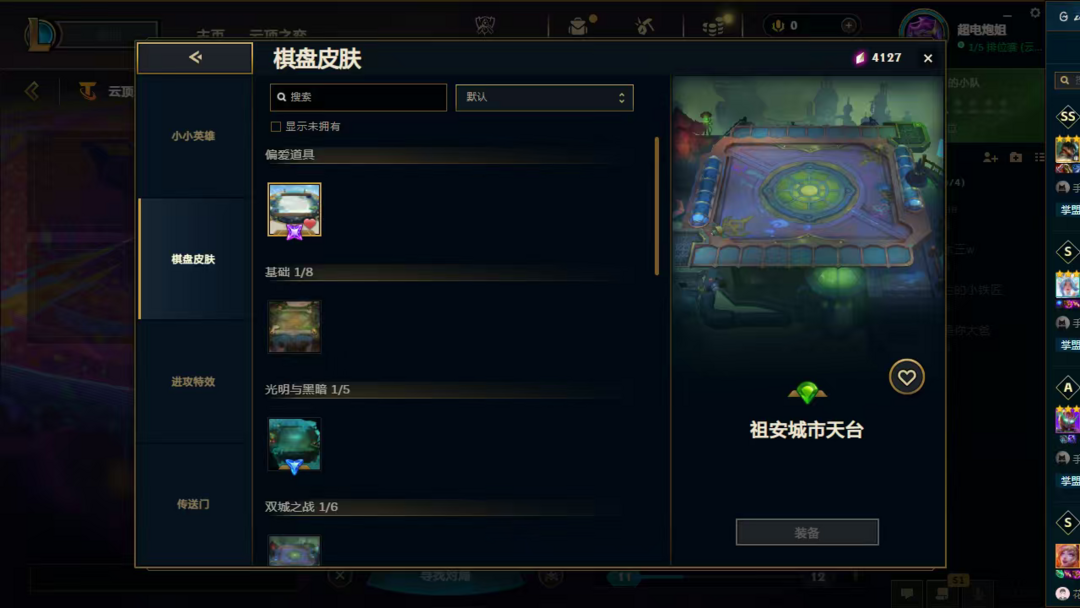The image size is (1080, 608).
Task: Expand the 默认 sort dropdown
Action: point(544,98)
